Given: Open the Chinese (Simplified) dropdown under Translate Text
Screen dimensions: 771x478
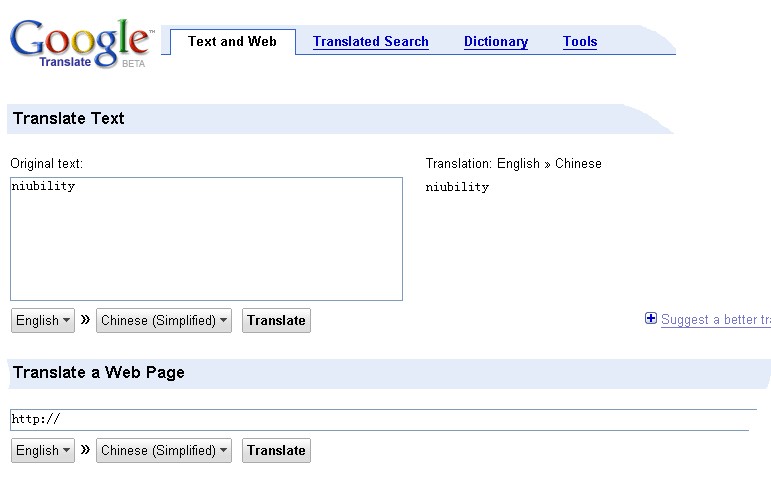Looking at the screenshot, I should (164, 321).
